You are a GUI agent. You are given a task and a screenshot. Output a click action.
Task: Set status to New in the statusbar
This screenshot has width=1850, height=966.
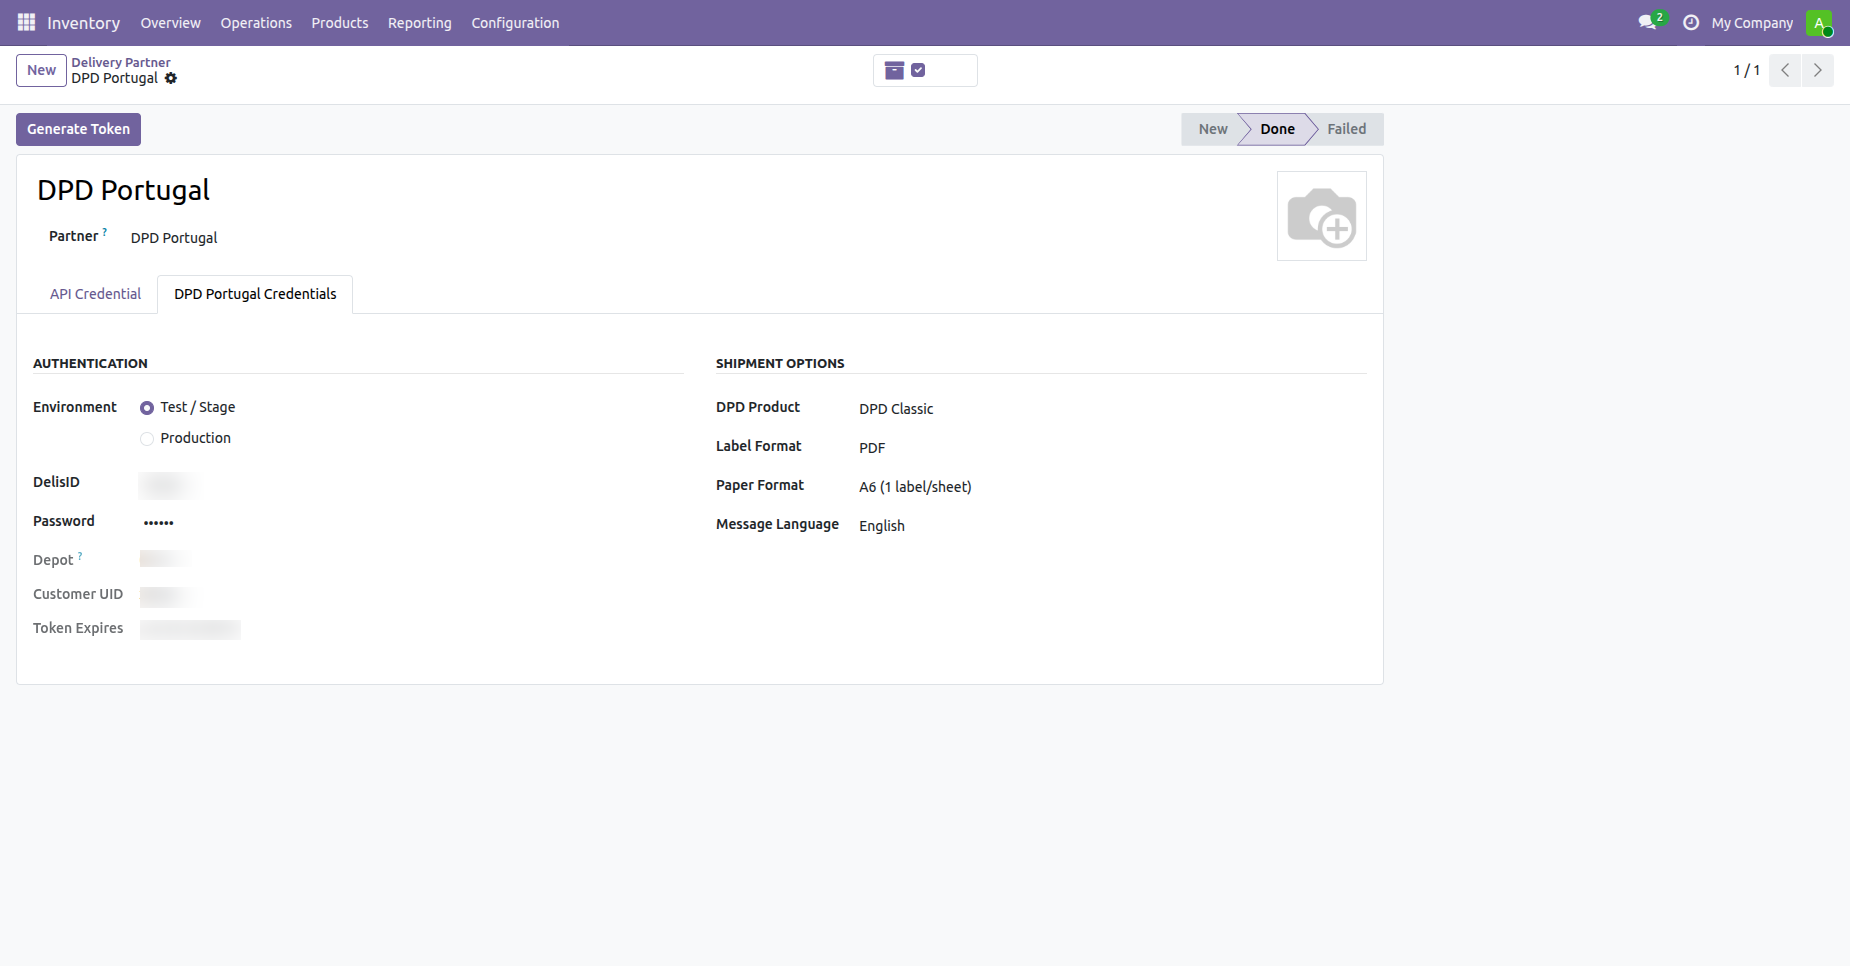(x=1212, y=129)
